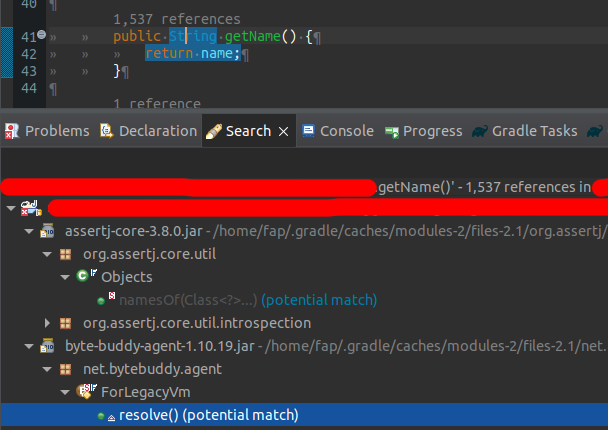The image size is (608, 430).
Task: Show the Progress tab
Action: click(423, 131)
